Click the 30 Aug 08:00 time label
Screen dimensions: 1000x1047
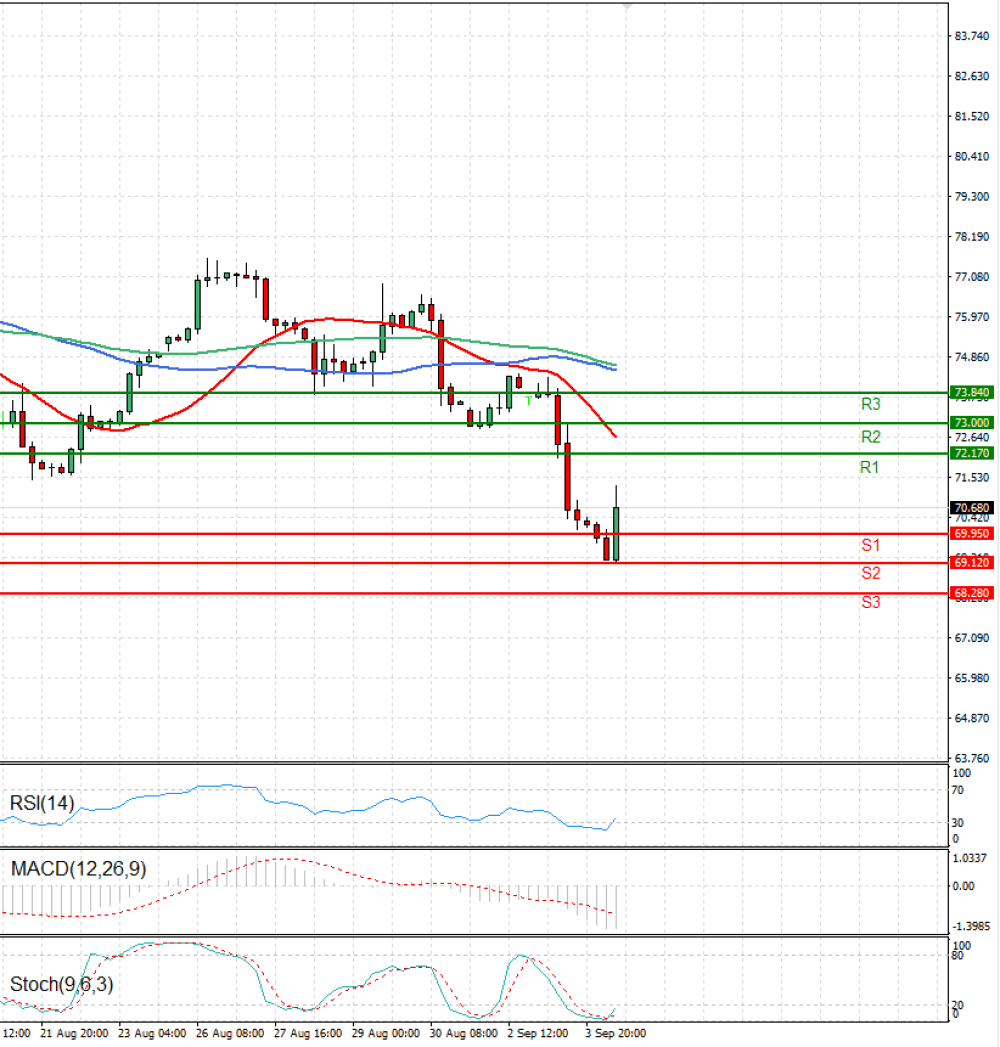(x=464, y=1034)
